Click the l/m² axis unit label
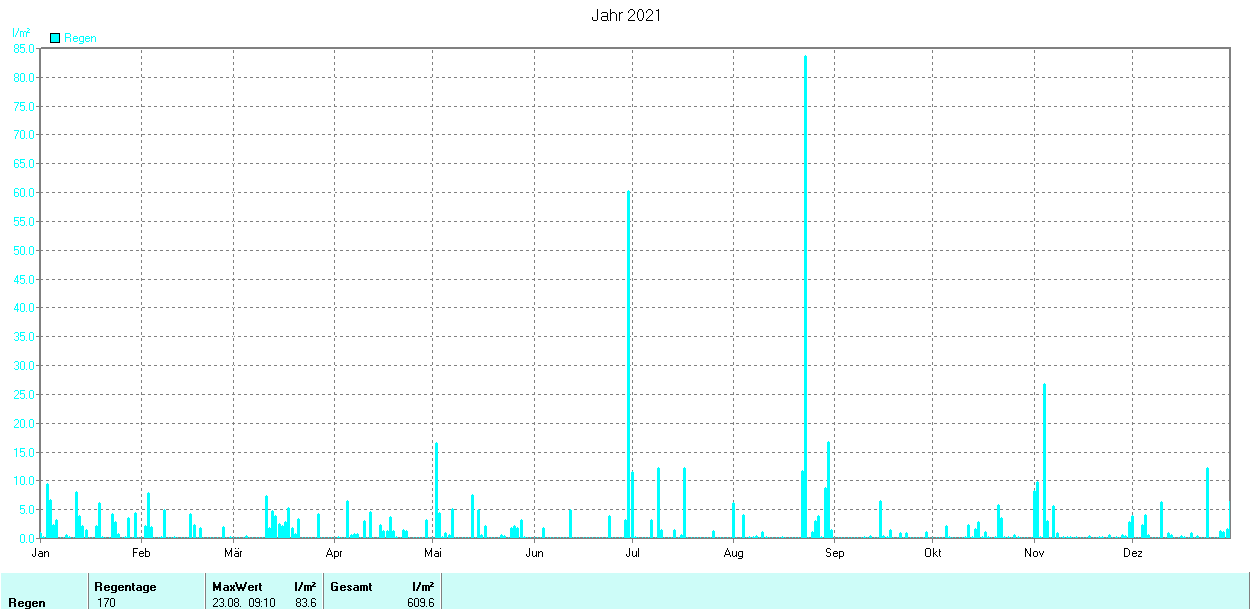The width and height of the screenshot is (1250, 609). pyautogui.click(x=21, y=33)
